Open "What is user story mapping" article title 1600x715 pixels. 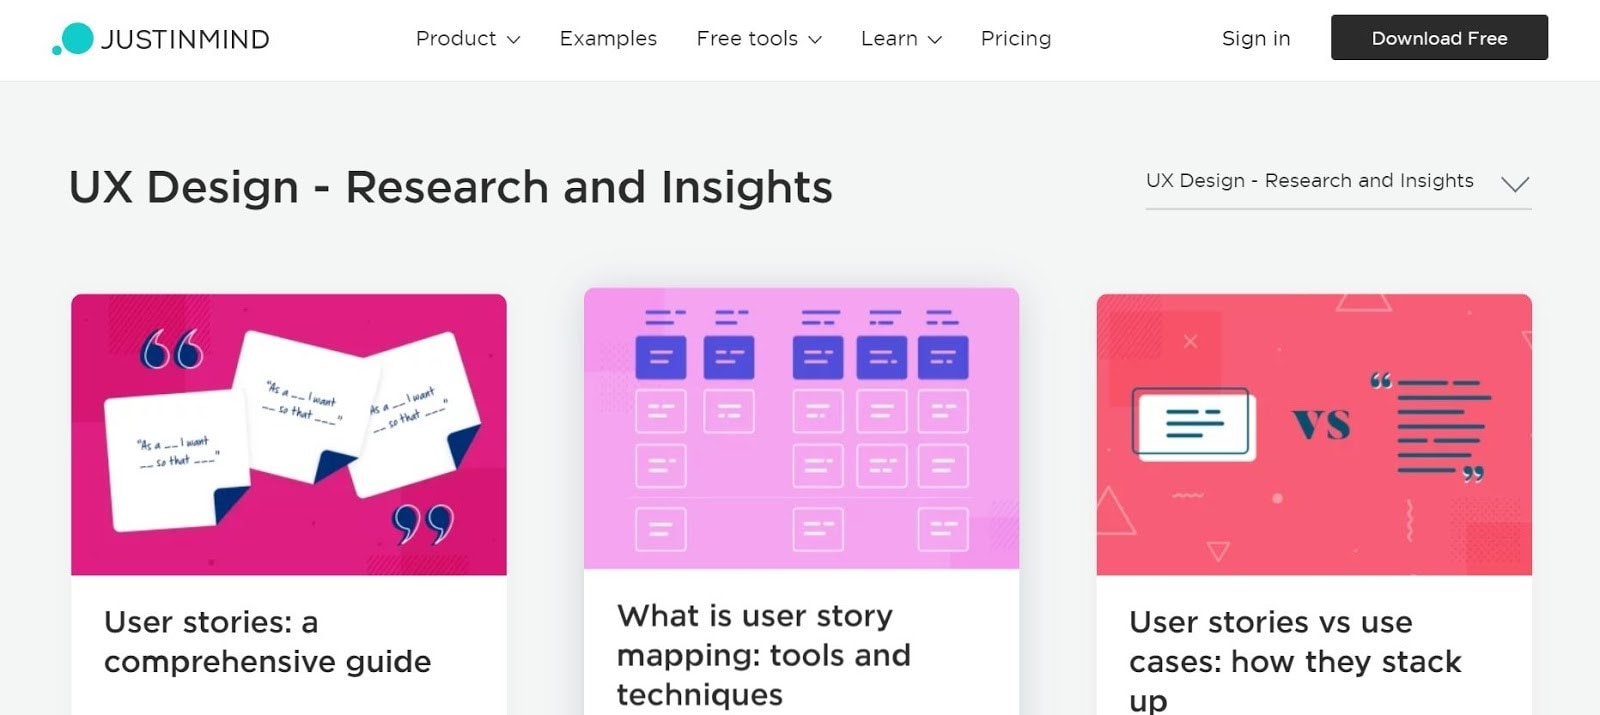pyautogui.click(x=764, y=655)
